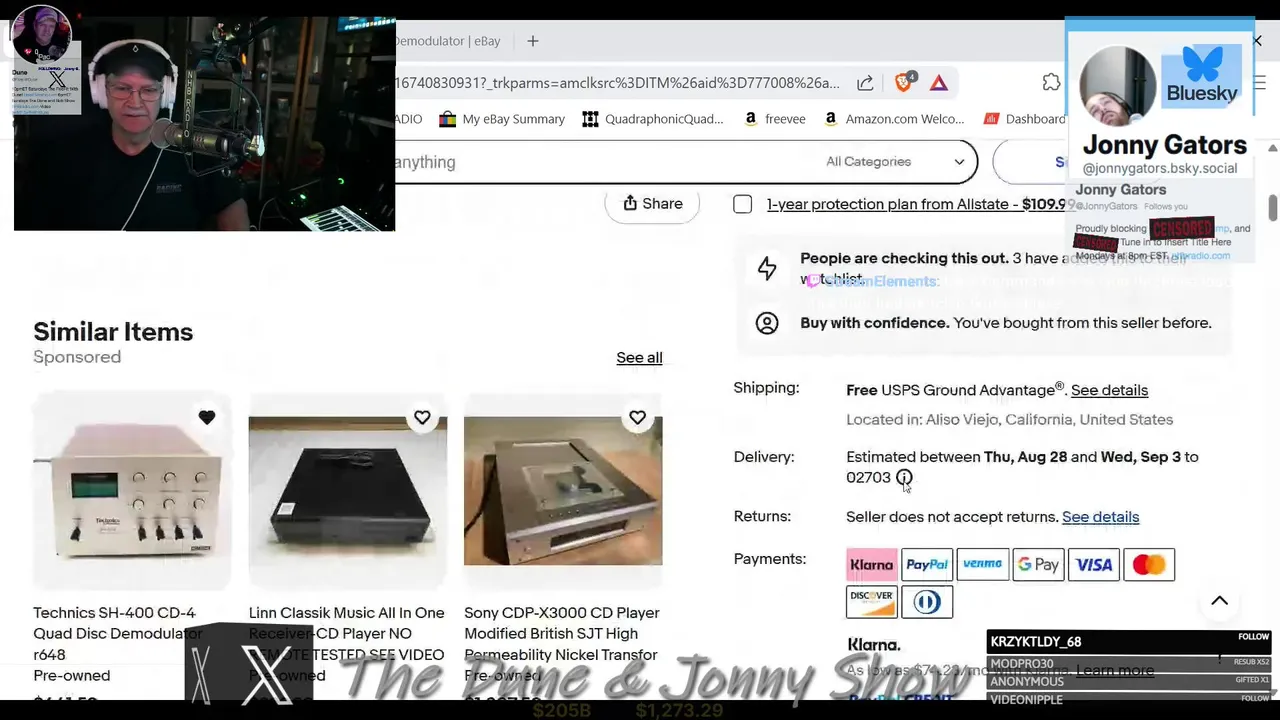The height and width of the screenshot is (720, 1280).
Task: Open the Allstate protection plan link
Action: click(918, 204)
